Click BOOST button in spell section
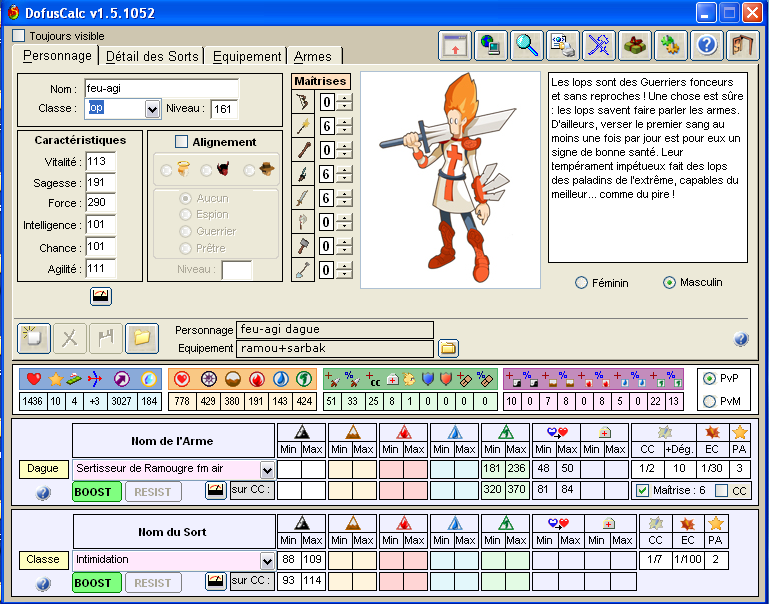 97,583
